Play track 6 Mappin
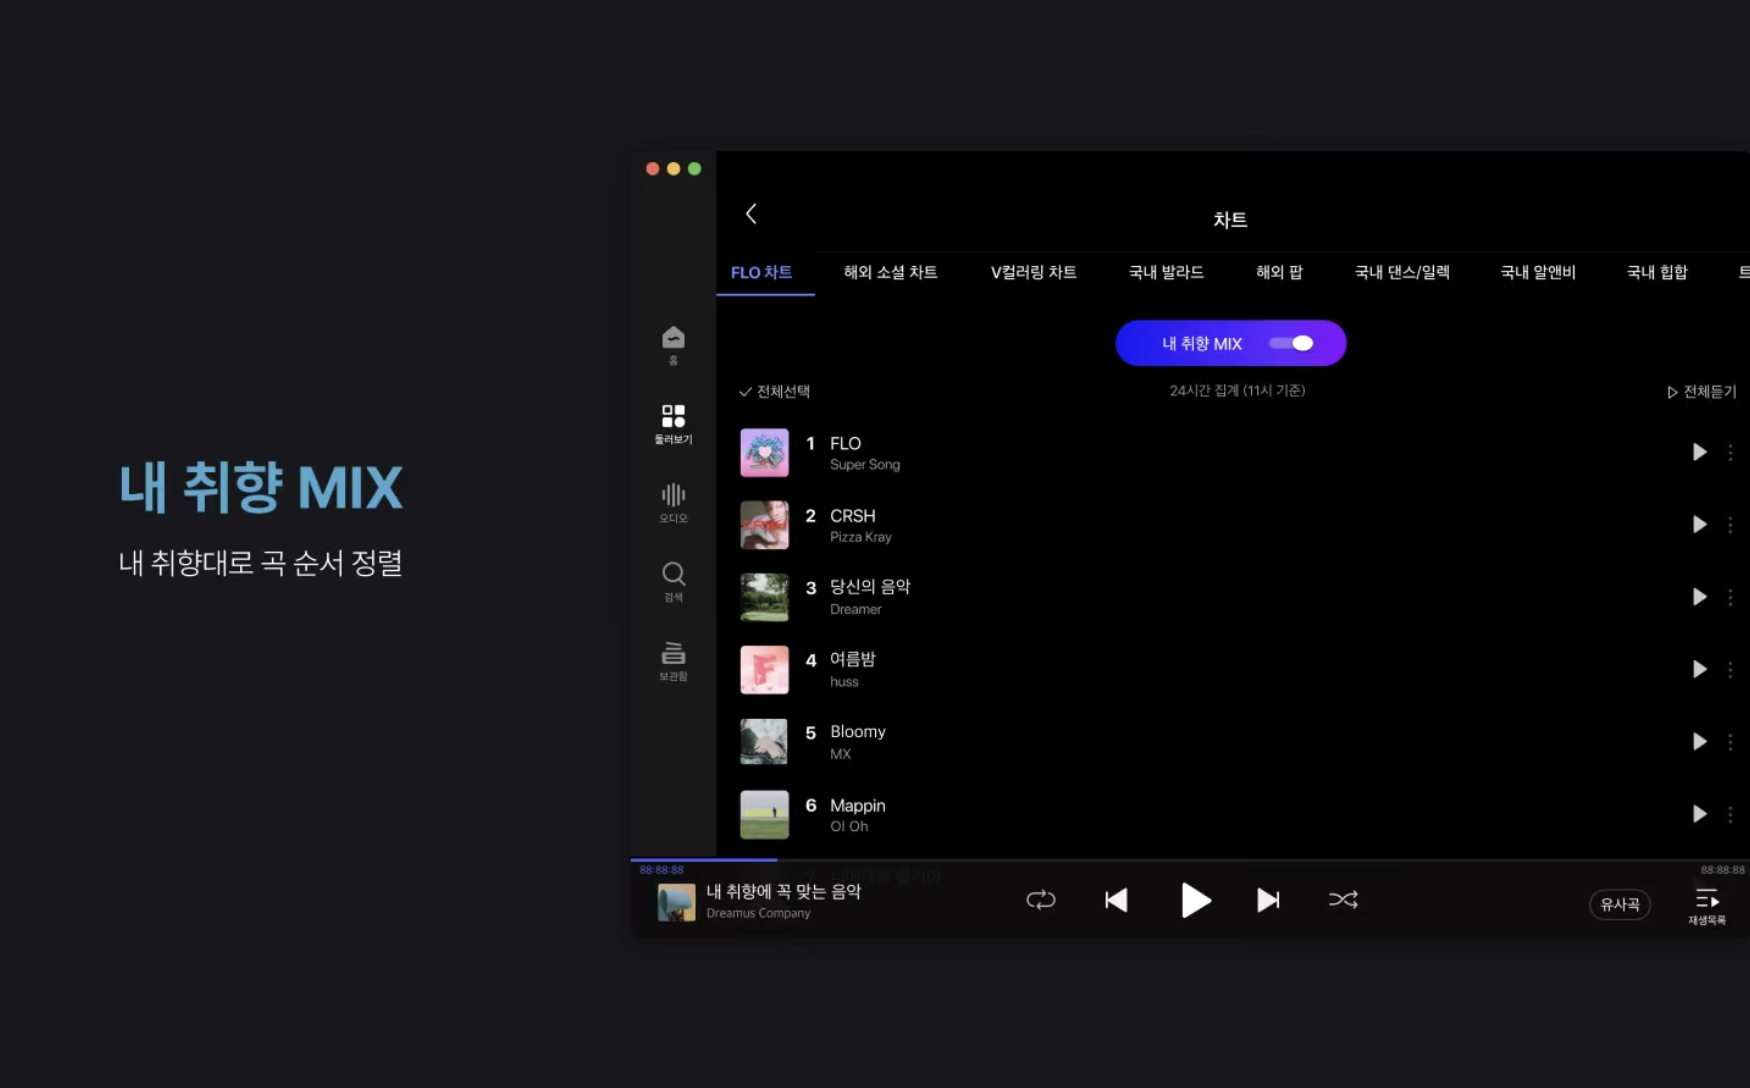Screen dimensions: 1750x1088 coord(1699,814)
